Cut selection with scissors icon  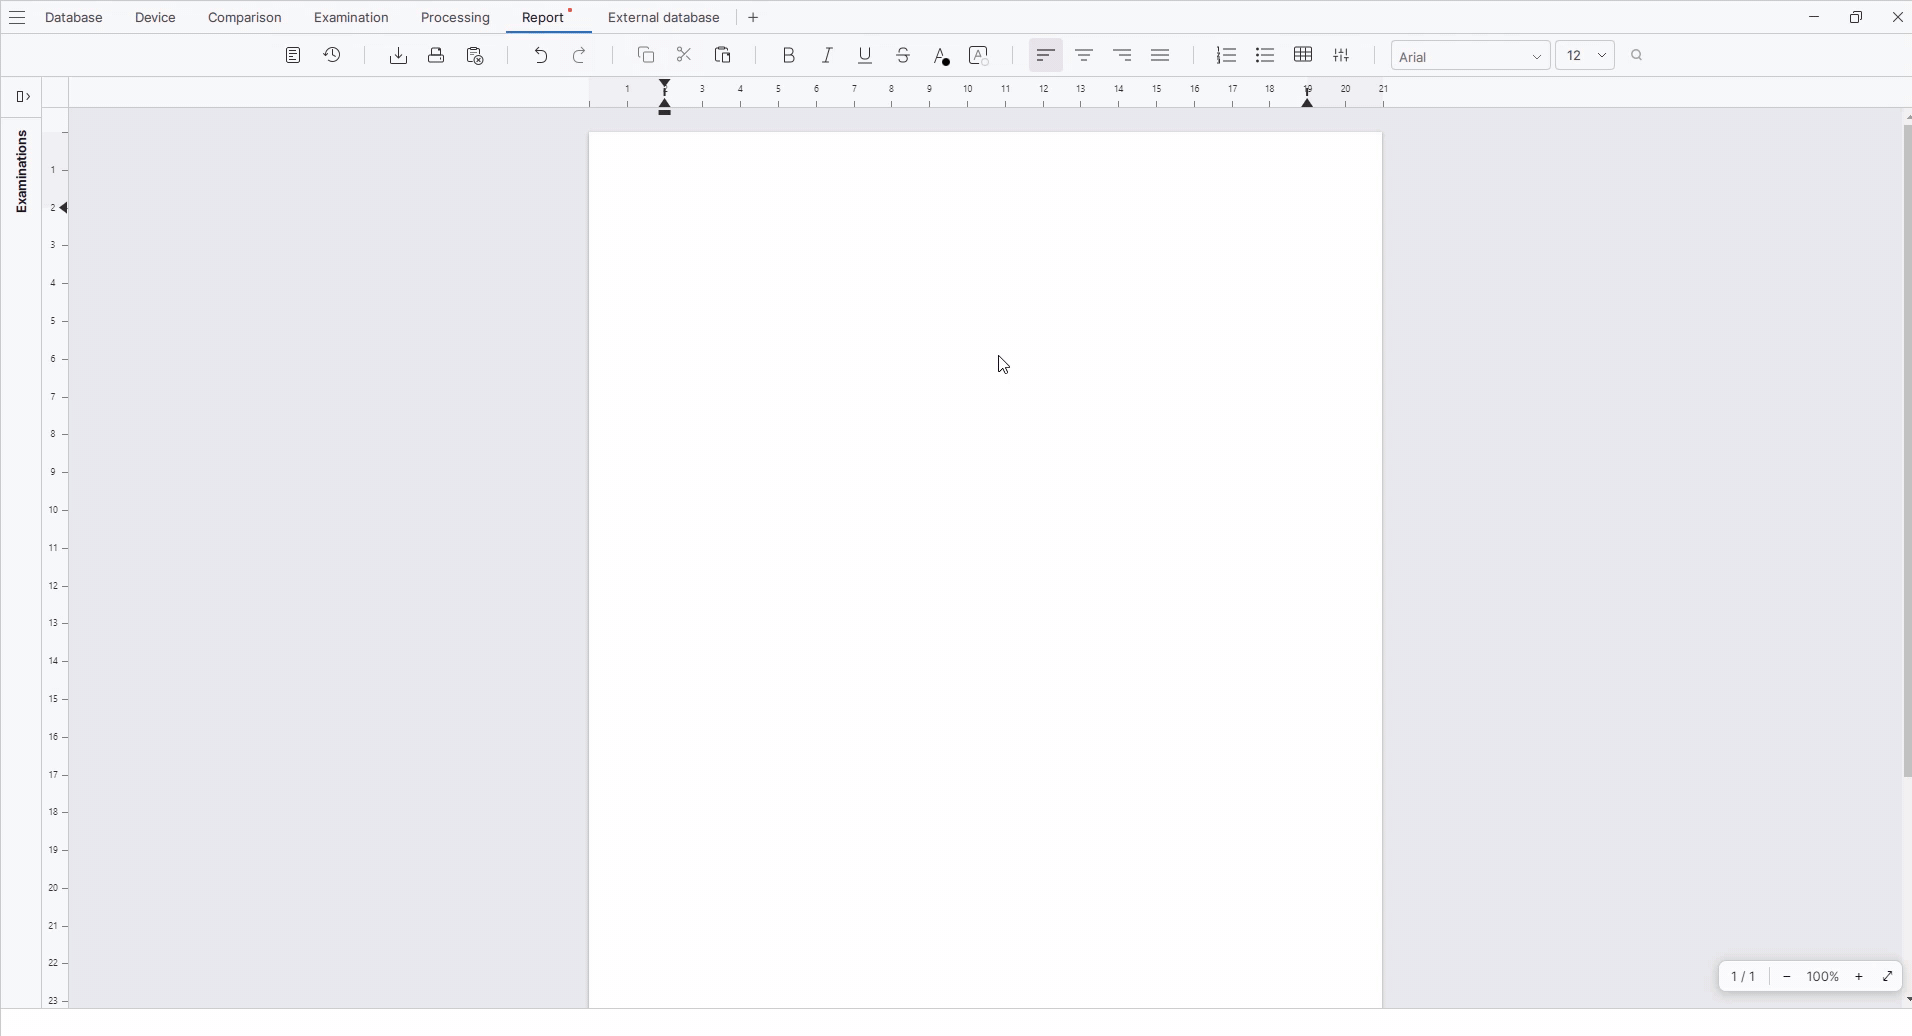pyautogui.click(x=685, y=56)
